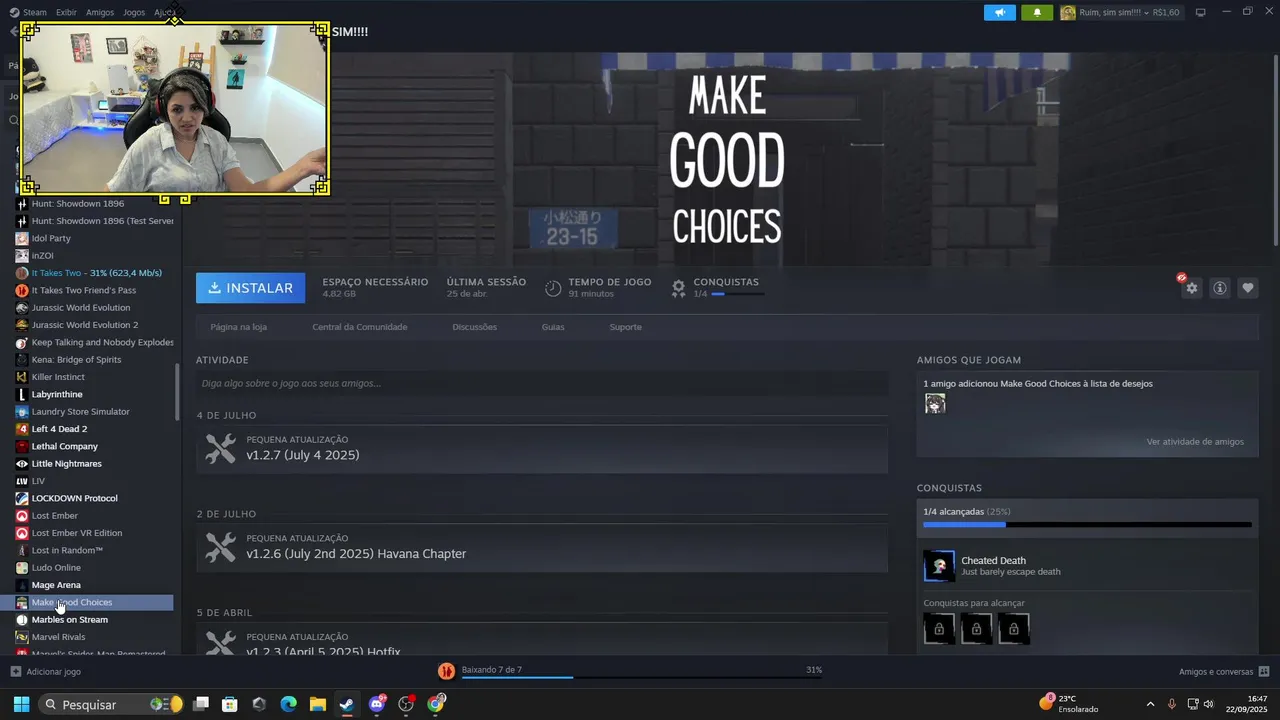This screenshot has height=720, width=1280.
Task: Open the Discussões tab
Action: coord(474,327)
